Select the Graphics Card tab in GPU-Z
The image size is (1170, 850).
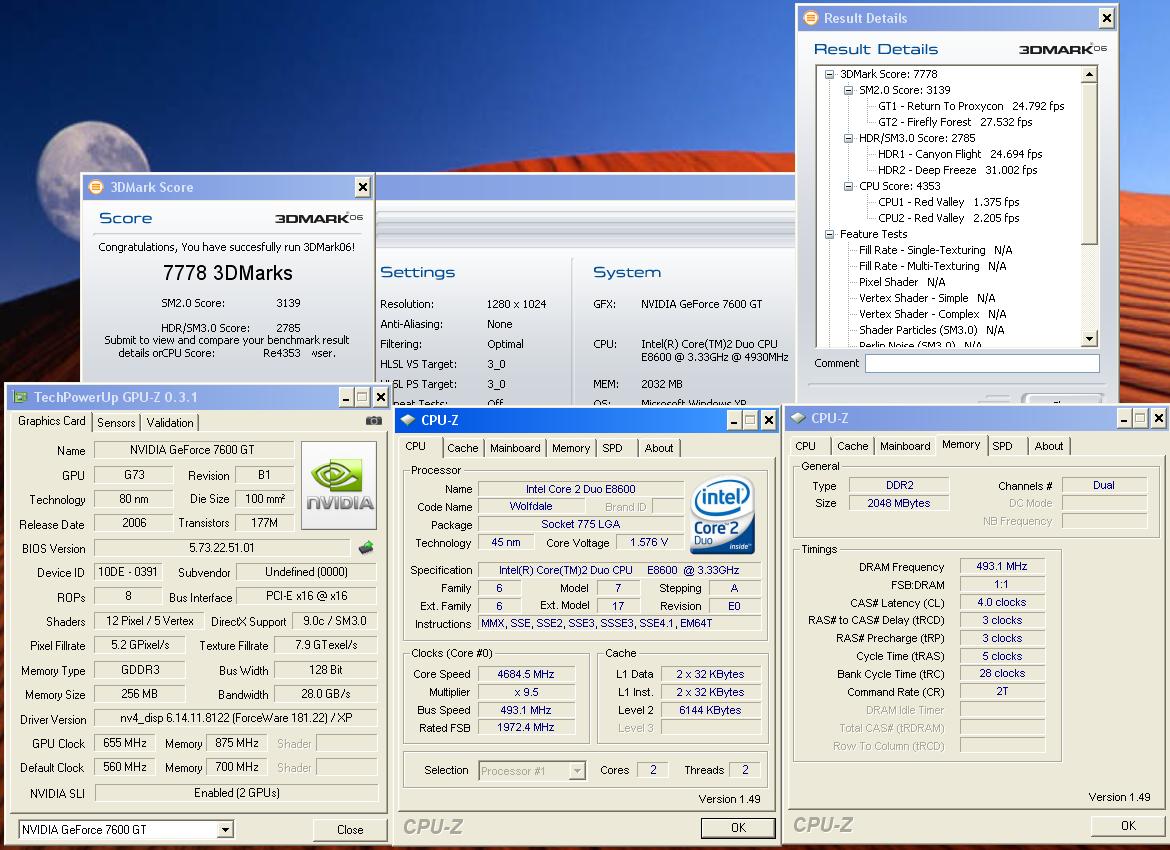pyautogui.click(x=51, y=421)
